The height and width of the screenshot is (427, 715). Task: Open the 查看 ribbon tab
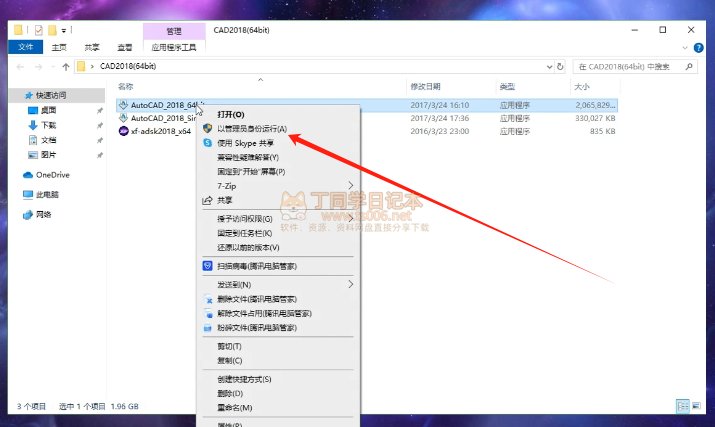pyautogui.click(x=124, y=47)
